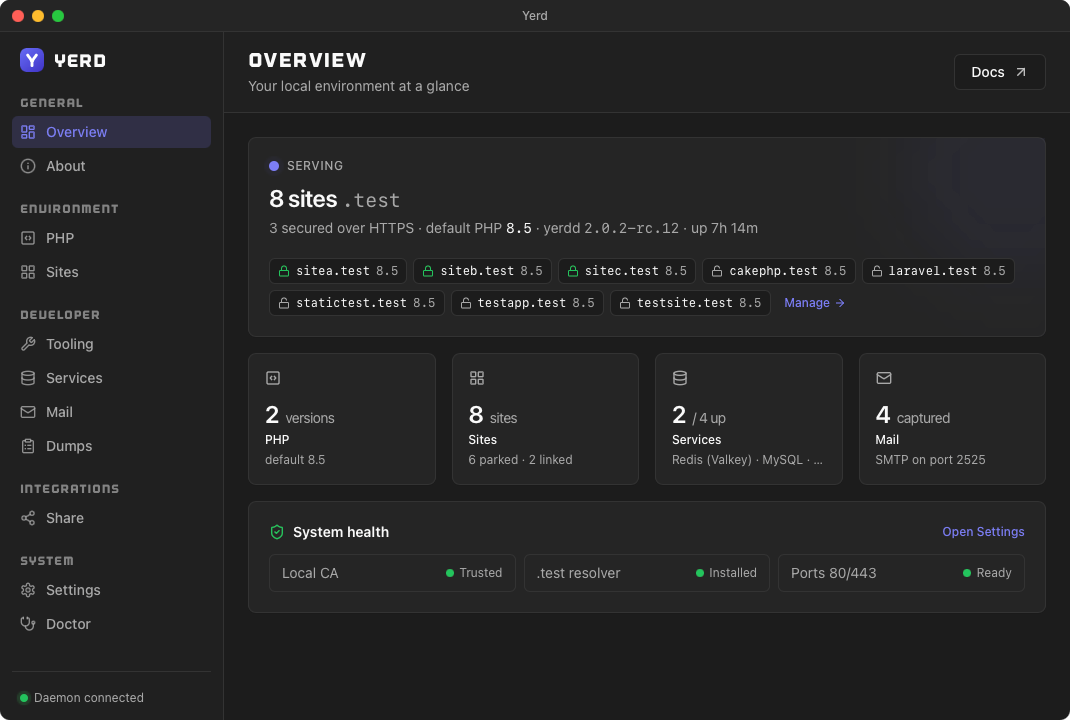The image size is (1070, 720).
Task: Open the 2 versions PHP card
Action: point(342,419)
